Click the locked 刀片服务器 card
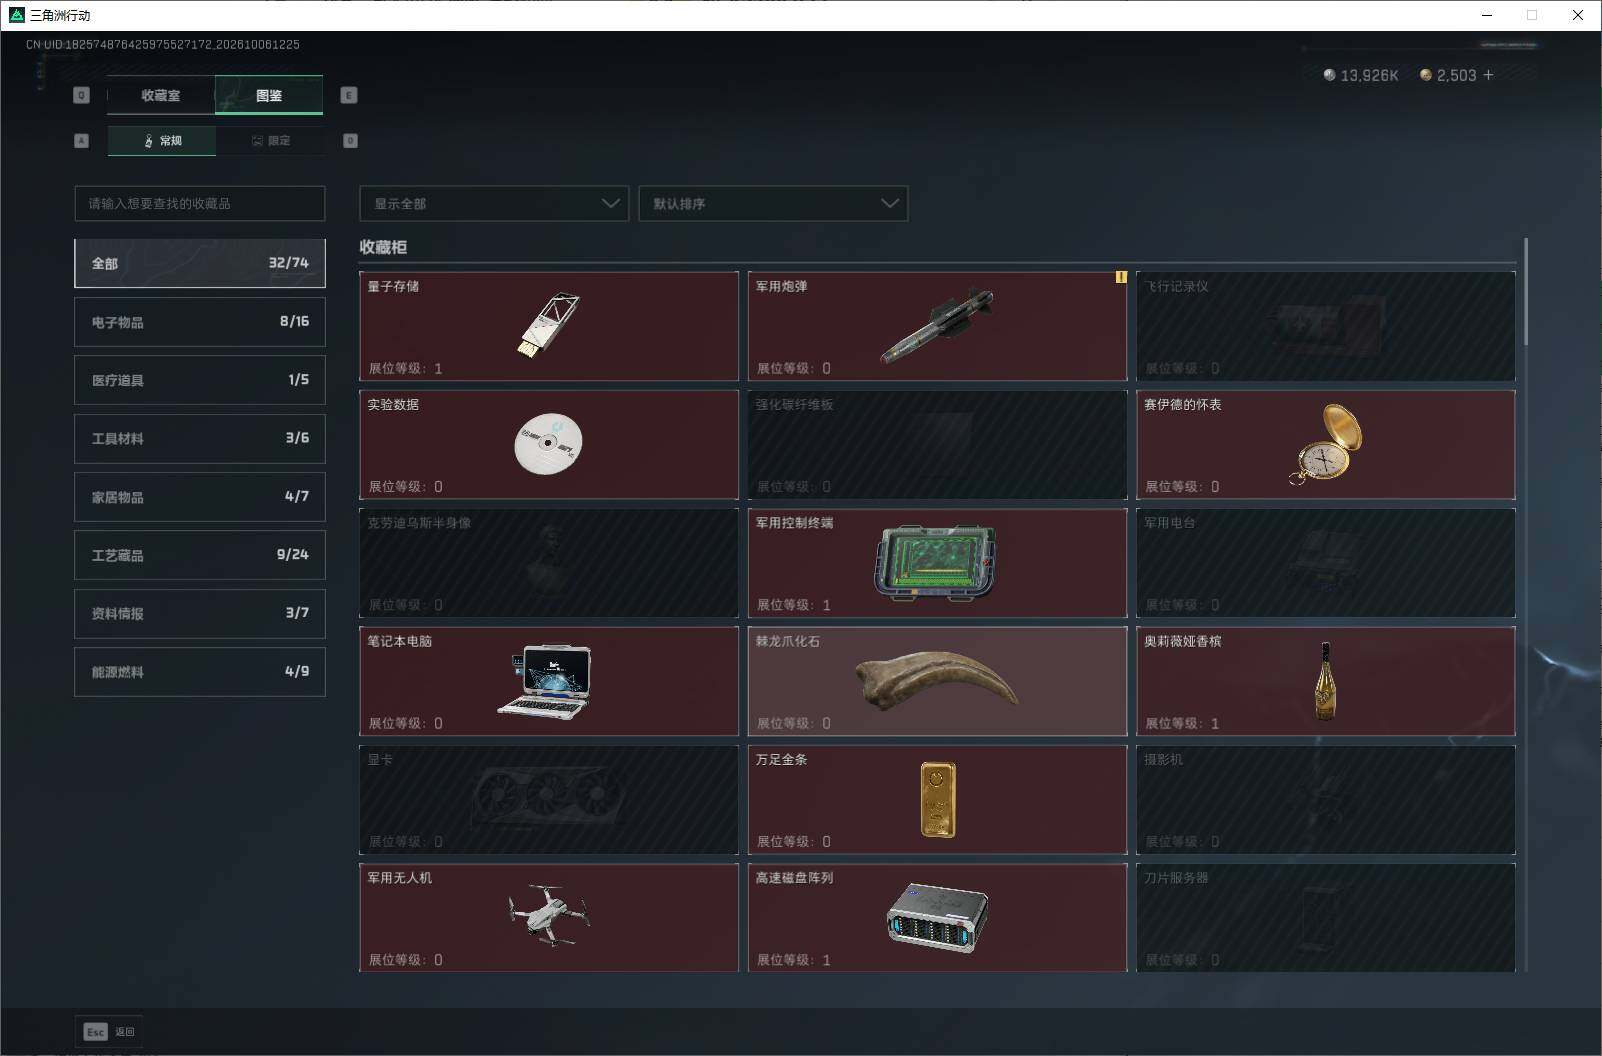1602x1056 pixels. coord(1326,917)
